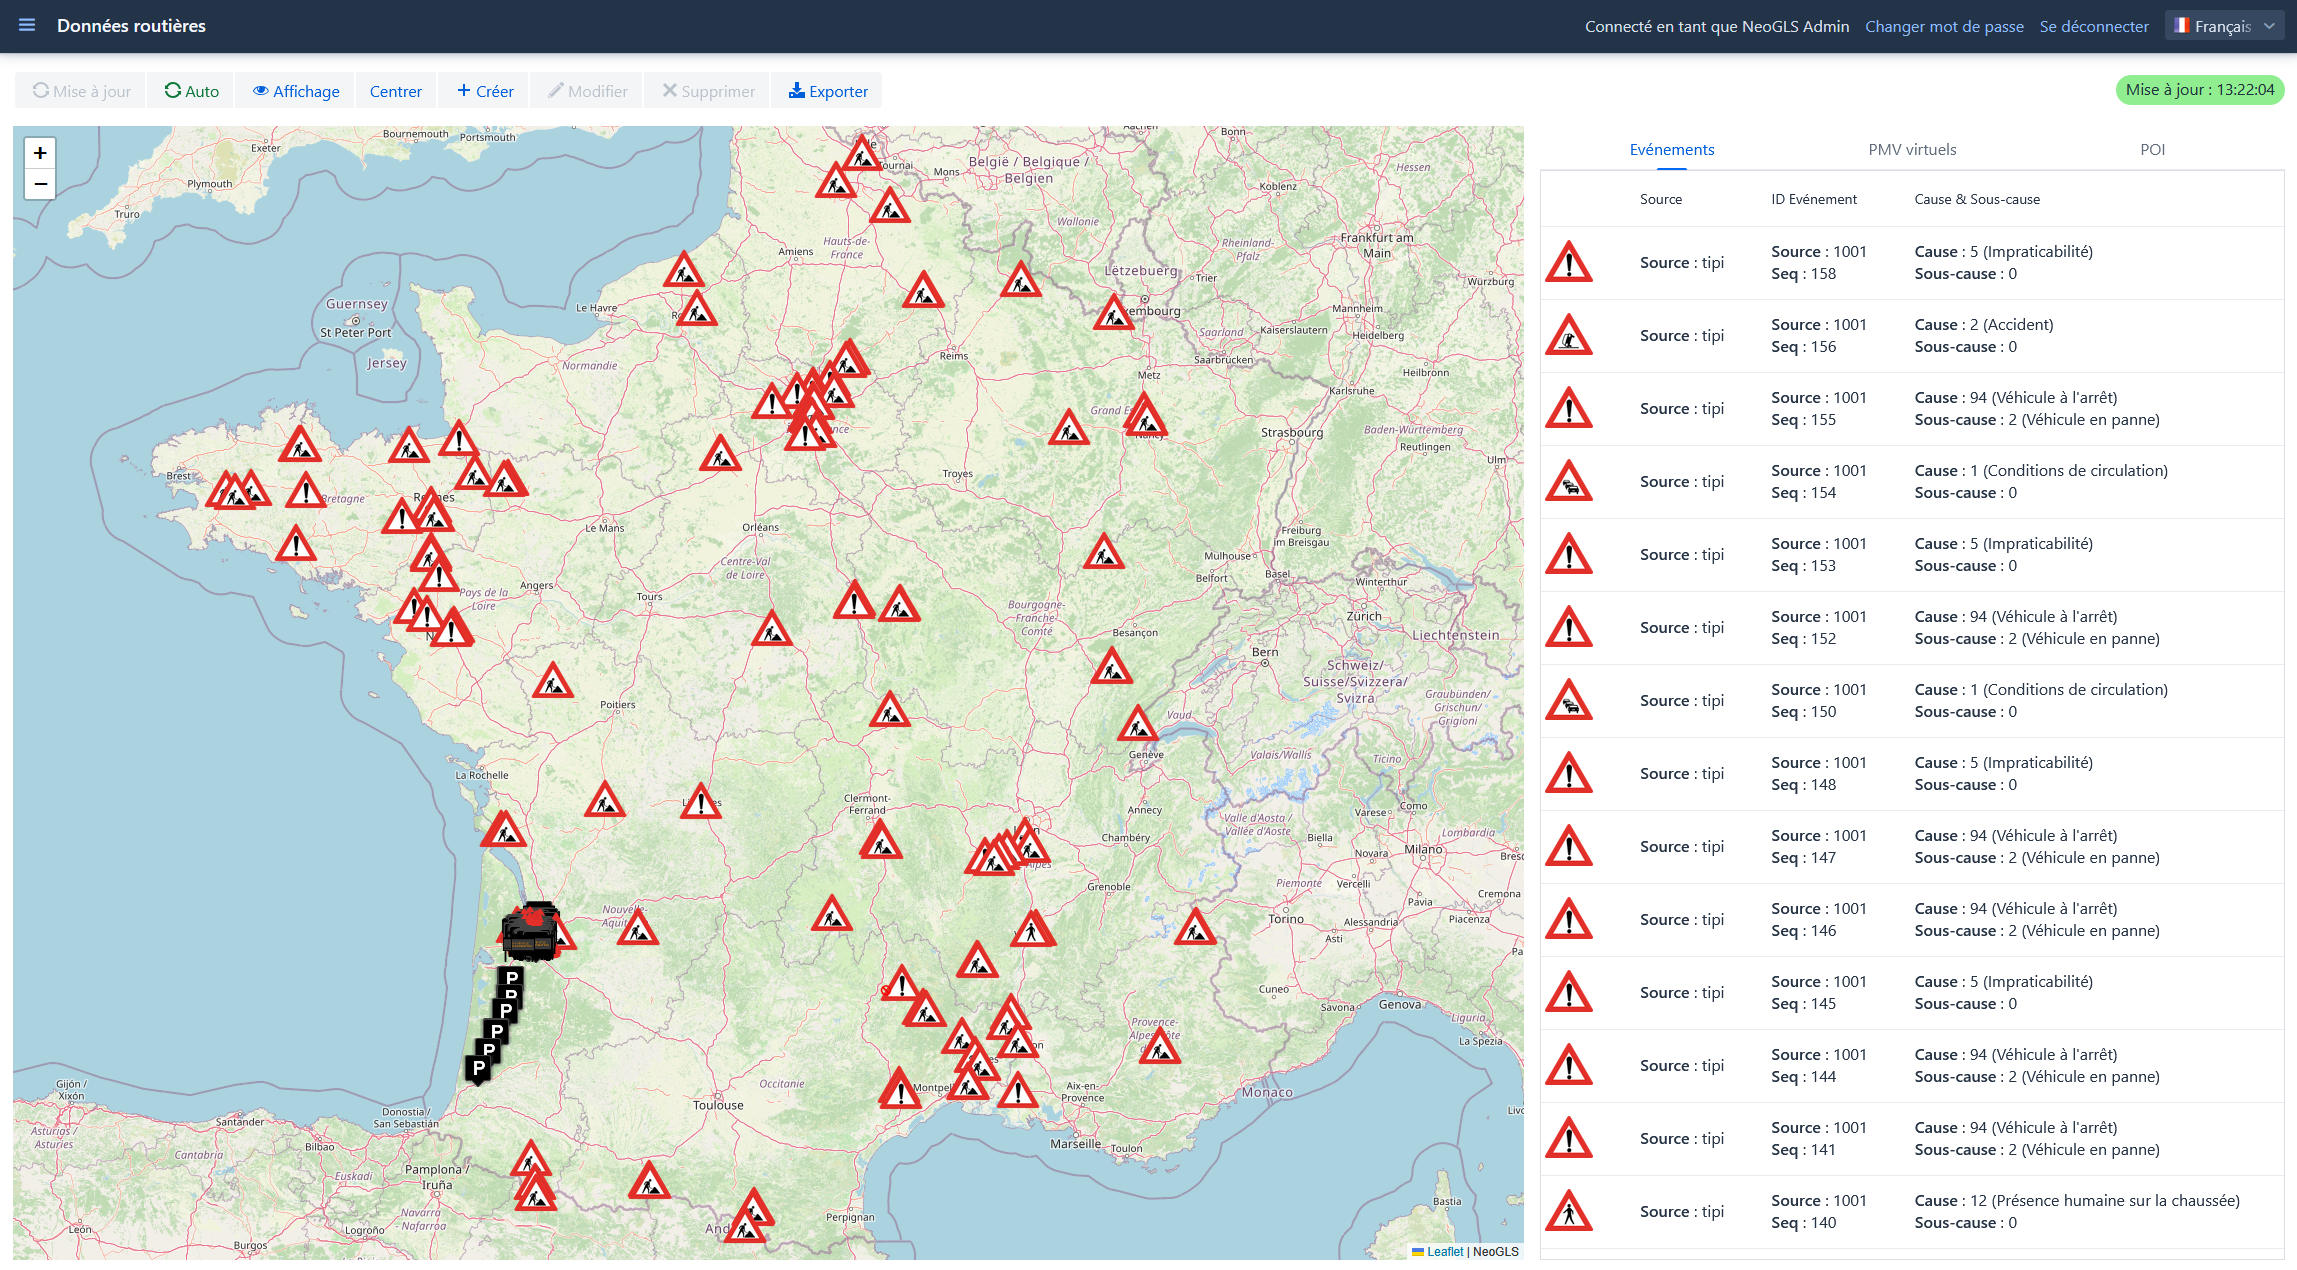Click the roadworks marker near Clermont-Ferrand
The height and width of the screenshot is (1270, 2297).
880,840
